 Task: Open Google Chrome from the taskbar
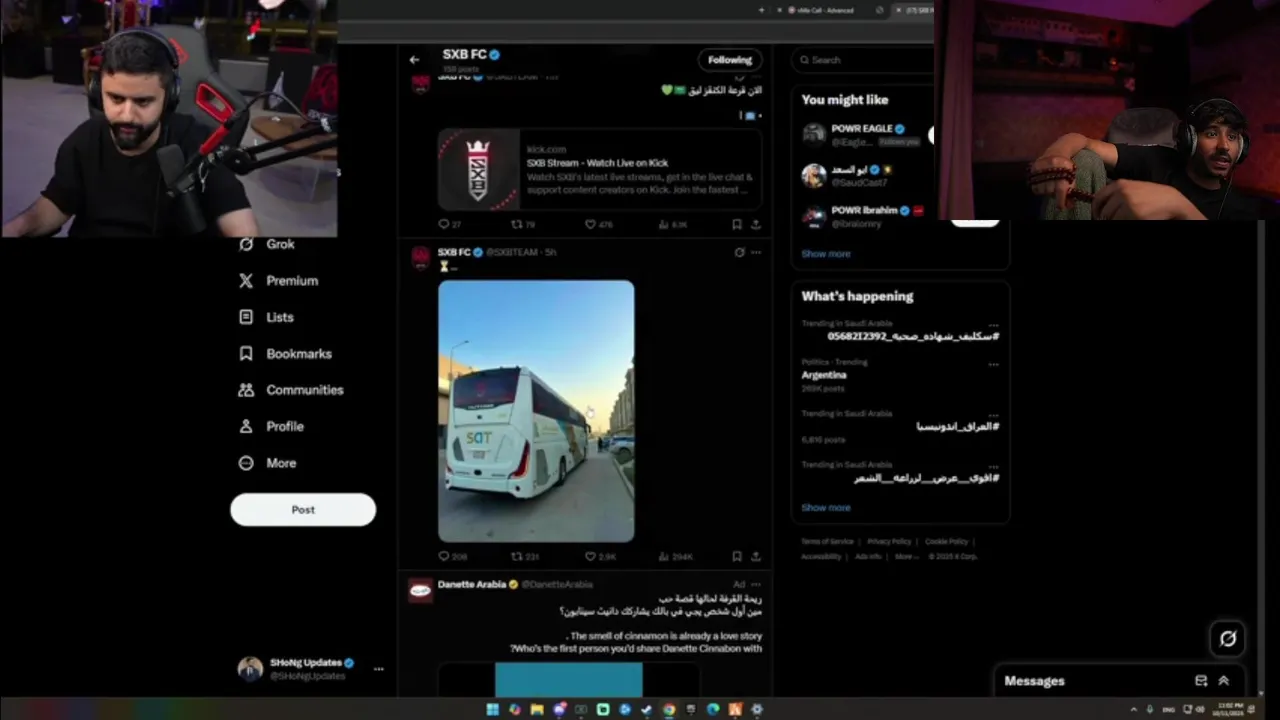tap(669, 710)
